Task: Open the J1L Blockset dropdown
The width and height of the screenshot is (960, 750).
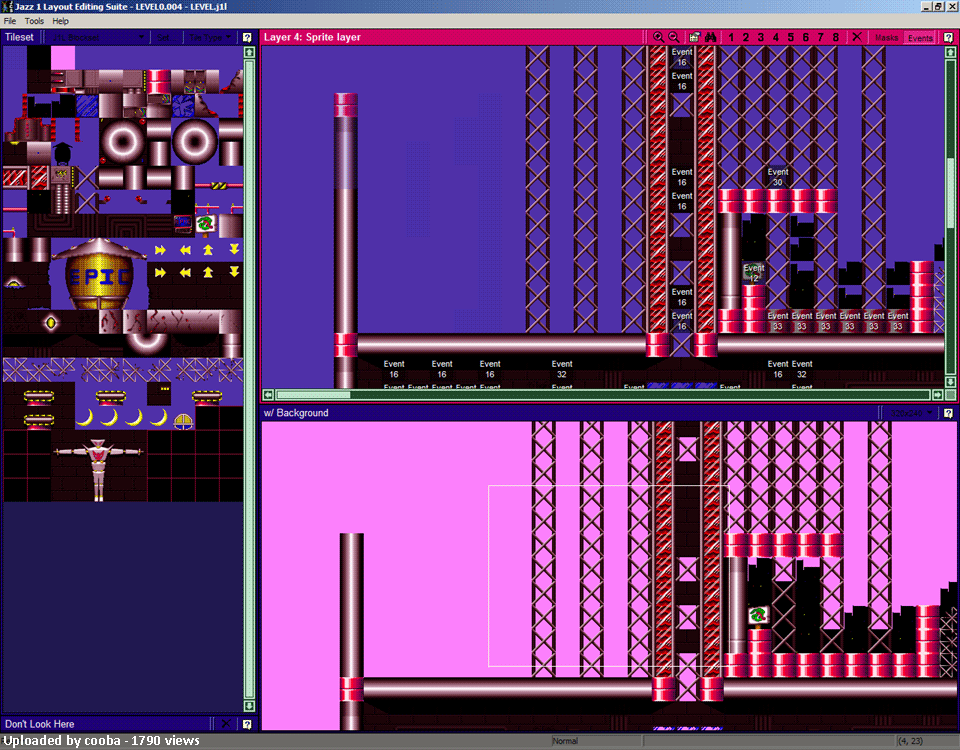Action: 97,37
